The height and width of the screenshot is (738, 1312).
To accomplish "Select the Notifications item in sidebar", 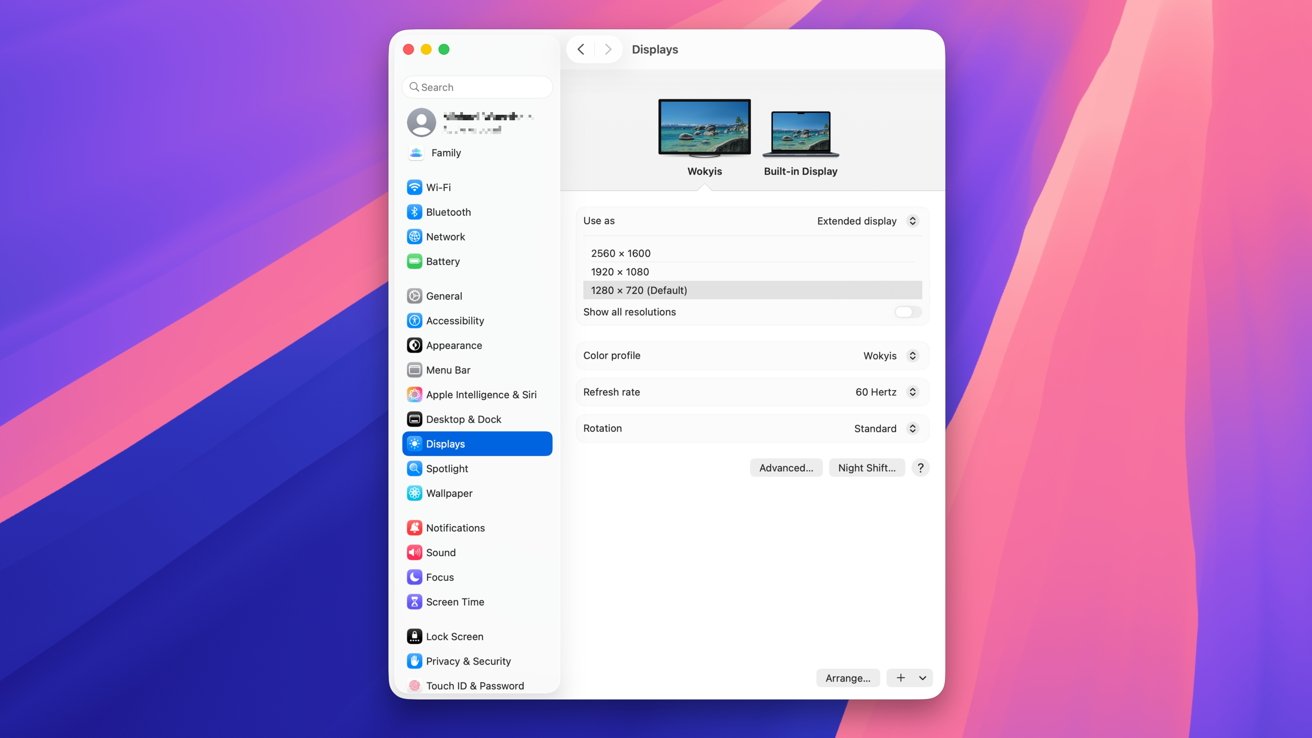I will coord(455,528).
